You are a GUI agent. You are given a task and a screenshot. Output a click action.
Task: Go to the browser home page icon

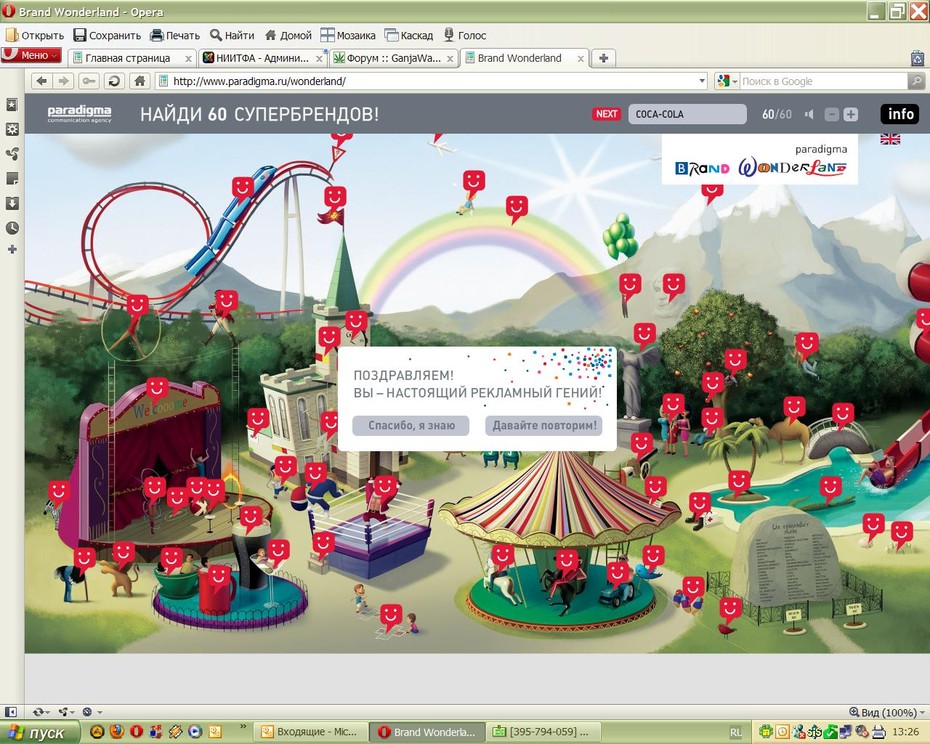(139, 81)
